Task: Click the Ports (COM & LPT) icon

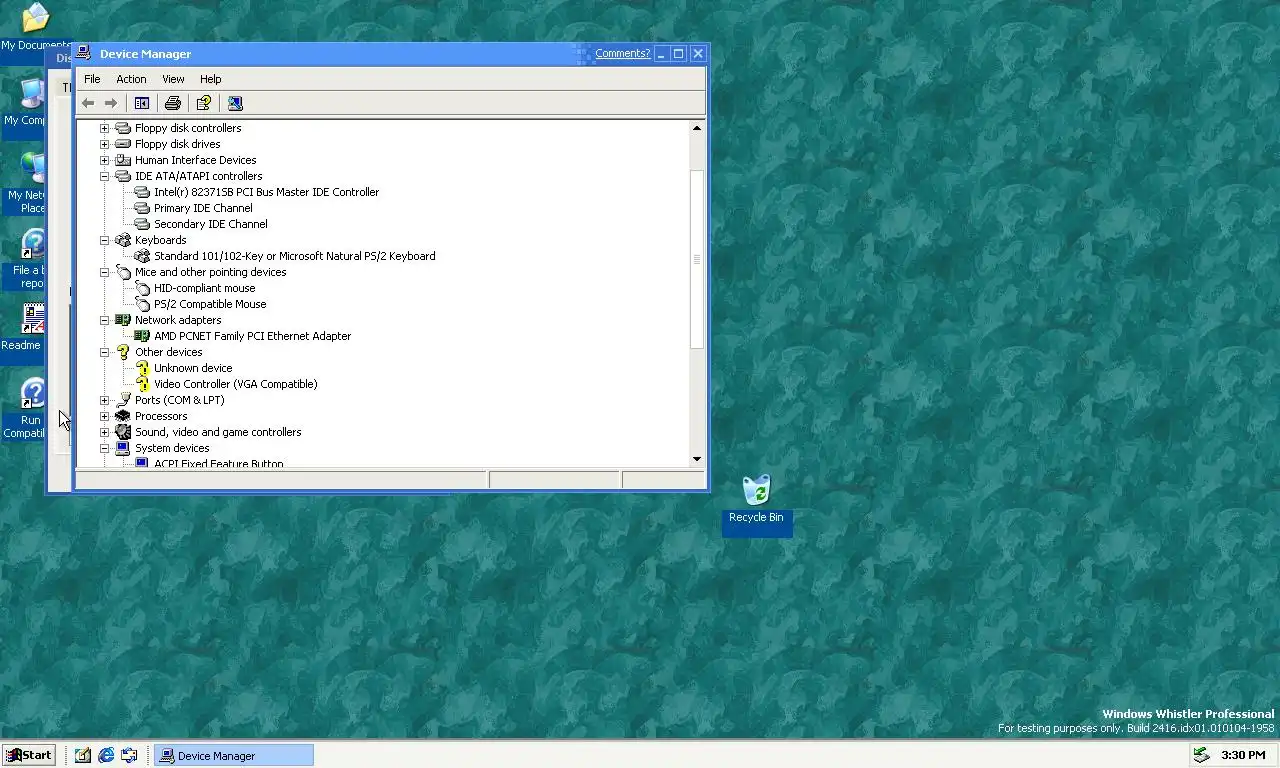Action: (x=123, y=400)
